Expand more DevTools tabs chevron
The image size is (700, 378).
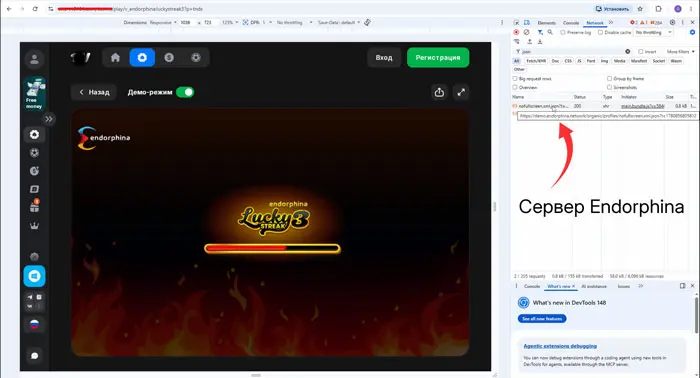click(611, 22)
